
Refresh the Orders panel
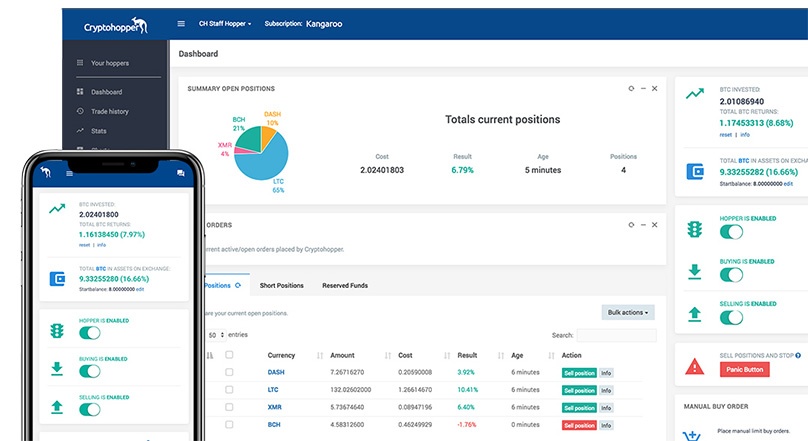point(631,225)
